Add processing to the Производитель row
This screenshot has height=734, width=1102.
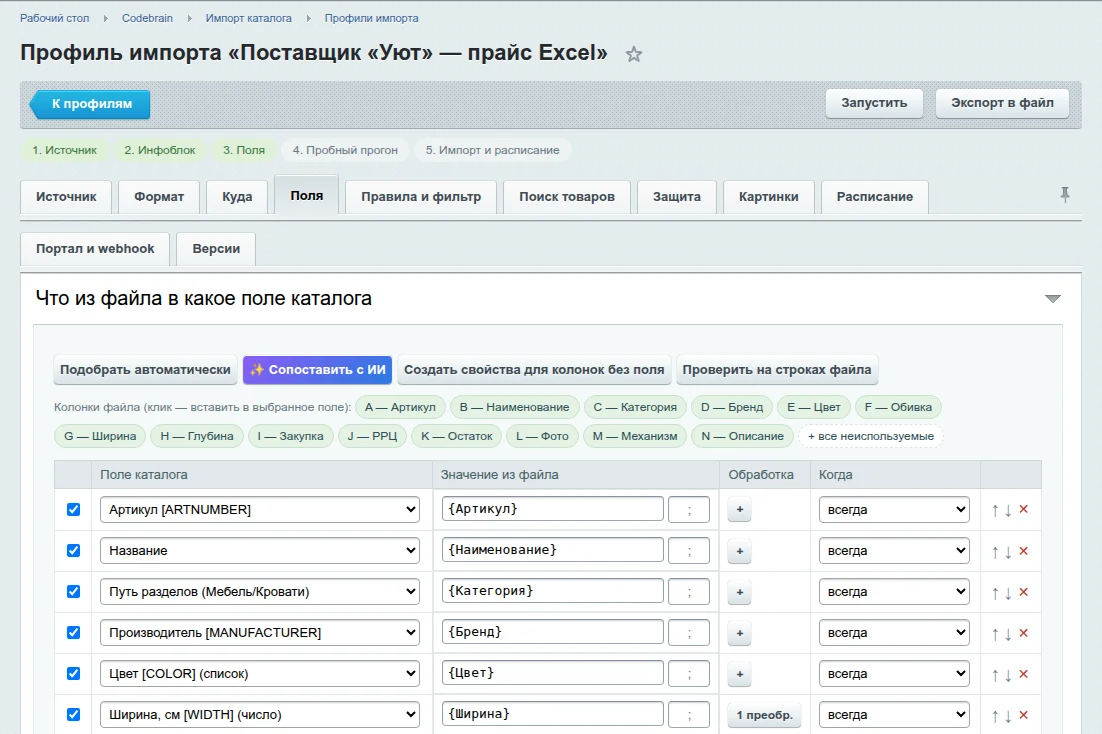coord(739,633)
